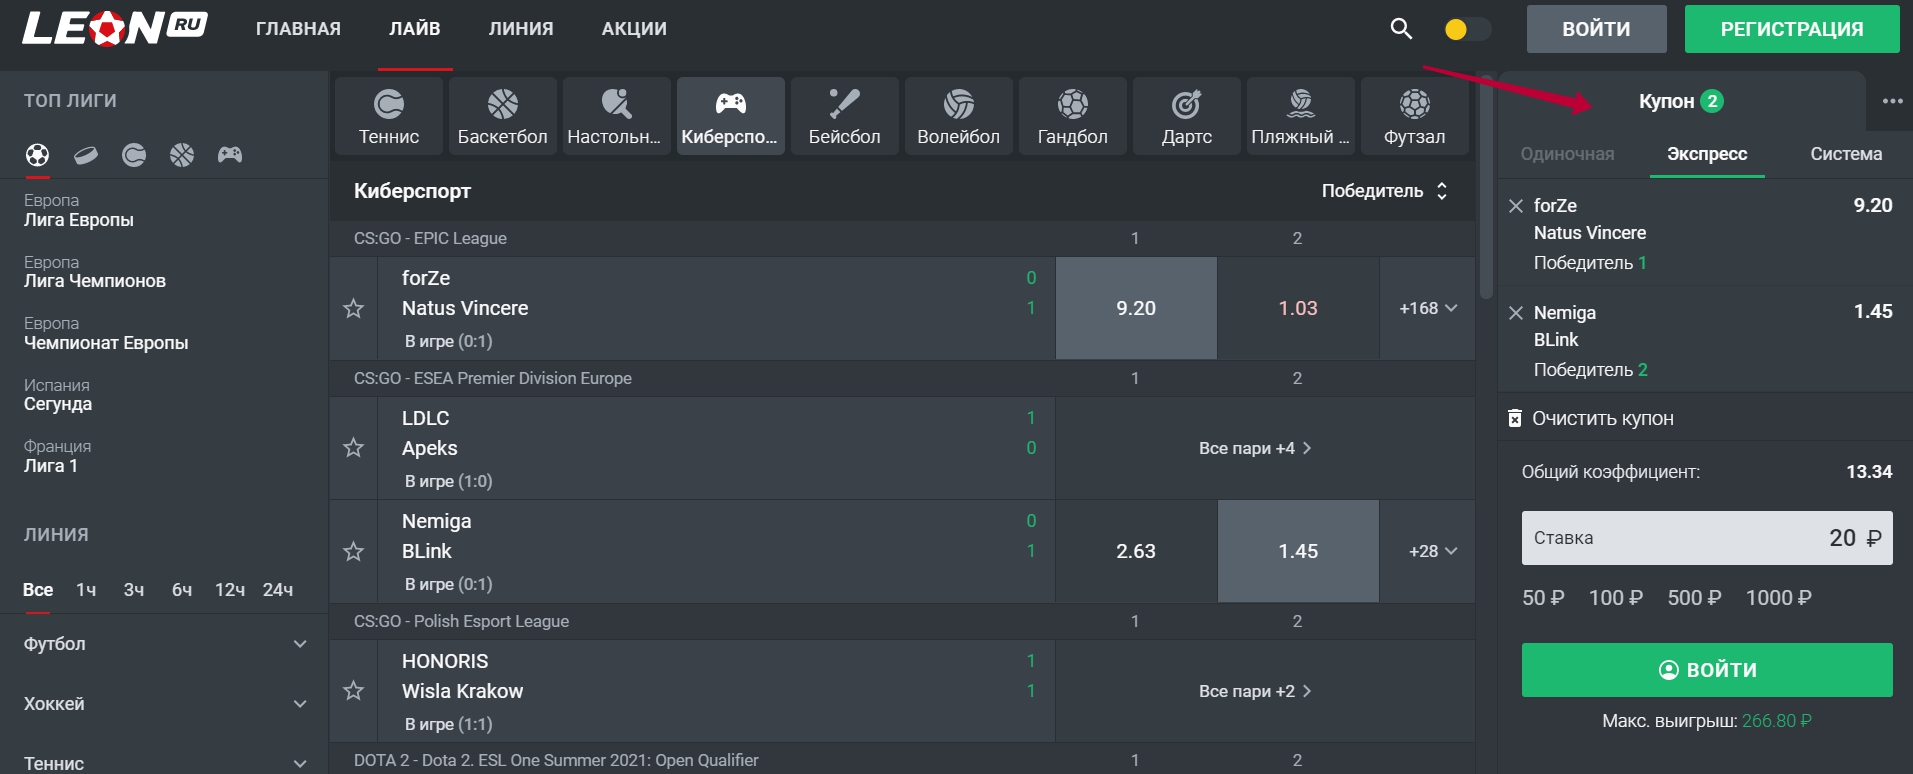The width and height of the screenshot is (1913, 774).
Task: Click the gamepad icon in Топ Лиги
Action: [x=230, y=155]
